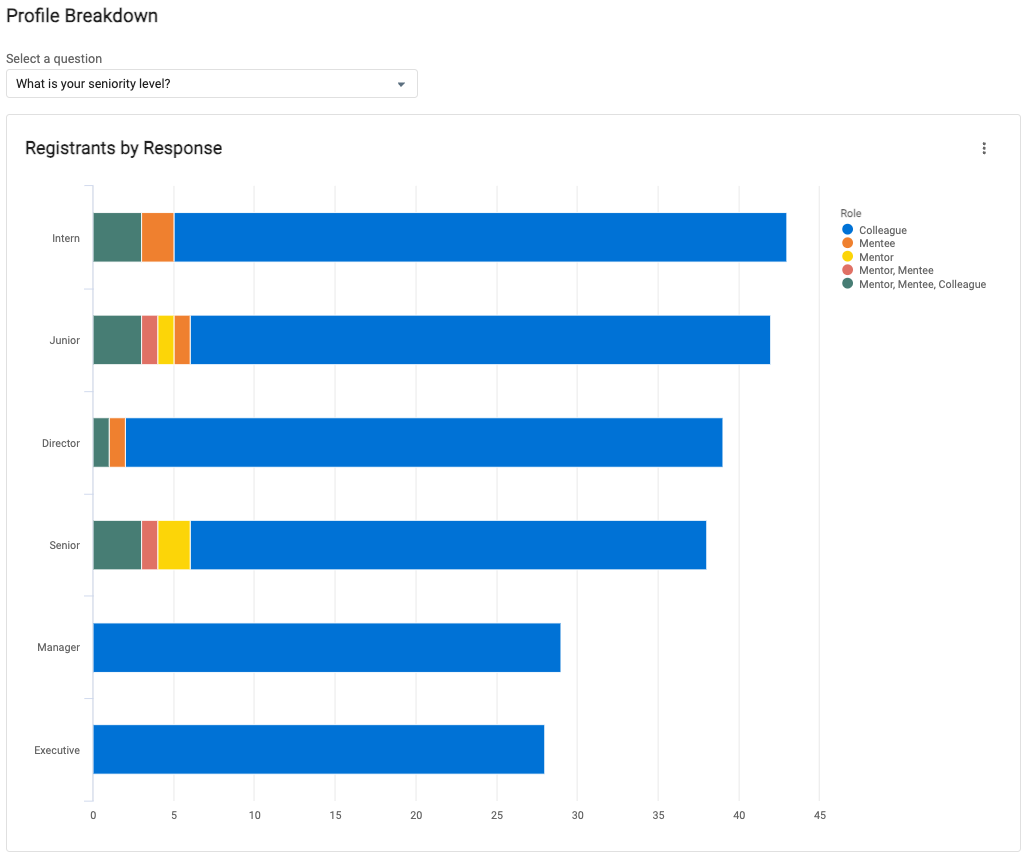The image size is (1032, 861).
Task: Click the blue Executive bar
Action: point(318,750)
